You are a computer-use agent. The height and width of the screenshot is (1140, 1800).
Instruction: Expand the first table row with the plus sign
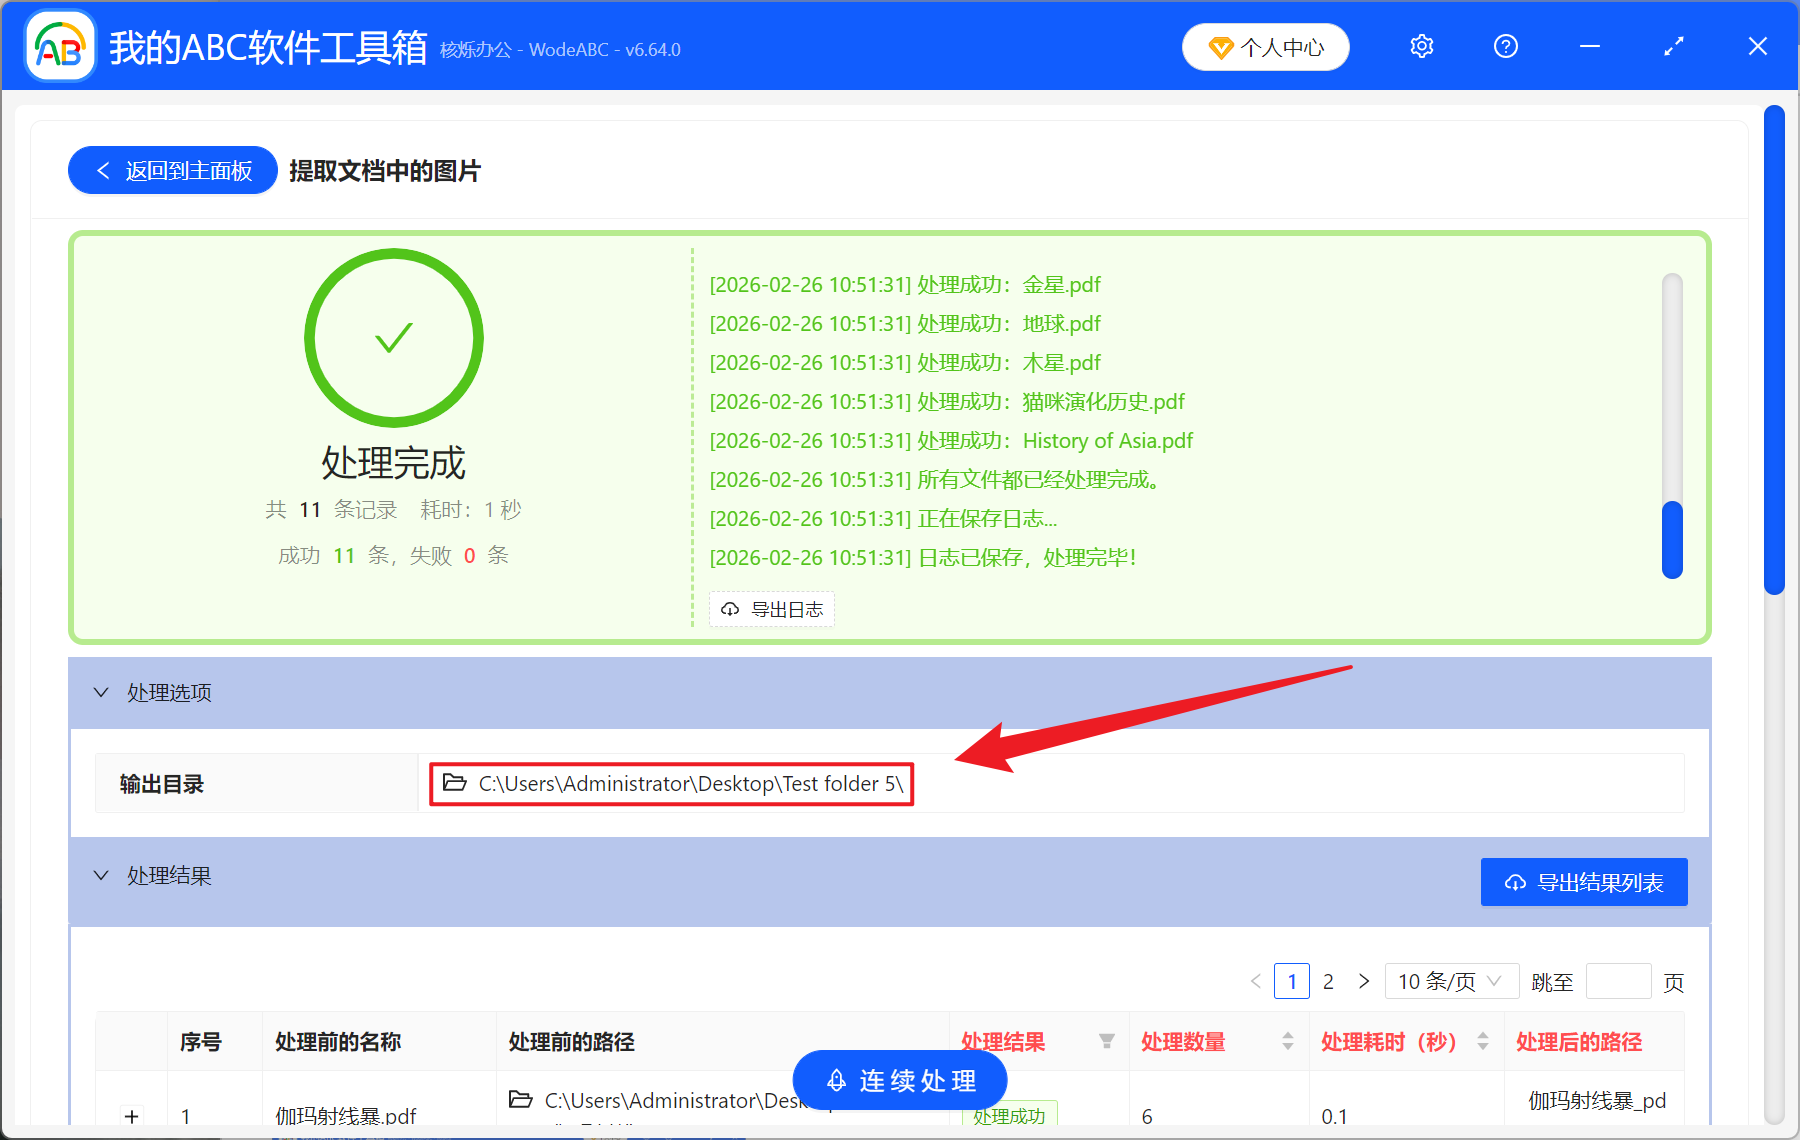(131, 1116)
